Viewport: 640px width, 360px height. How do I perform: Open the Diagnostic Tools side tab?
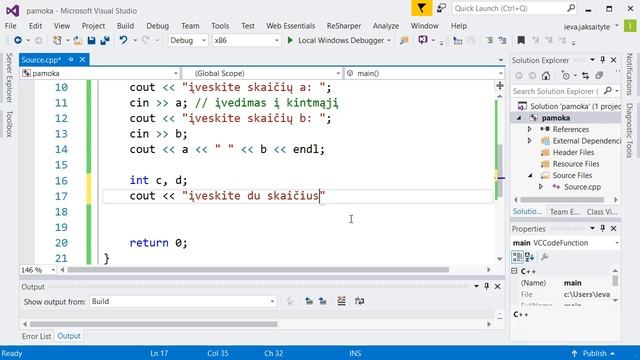(x=629, y=130)
